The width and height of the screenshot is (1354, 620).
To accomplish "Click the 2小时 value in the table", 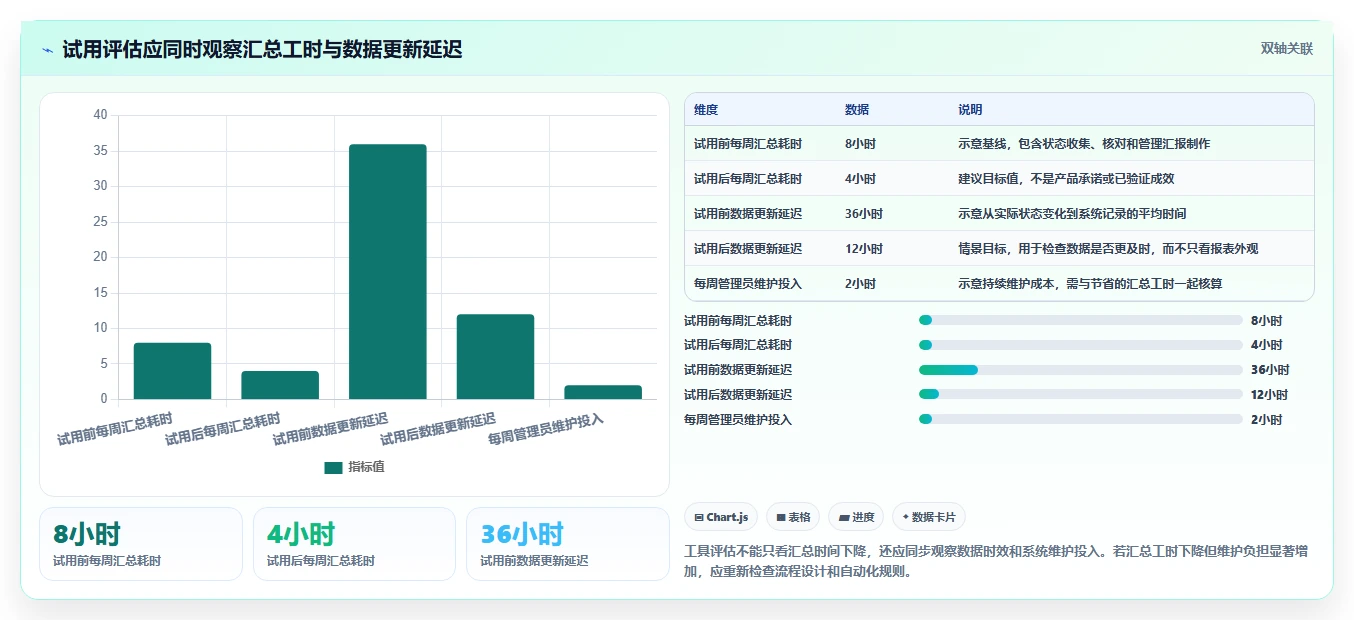I will tap(860, 284).
